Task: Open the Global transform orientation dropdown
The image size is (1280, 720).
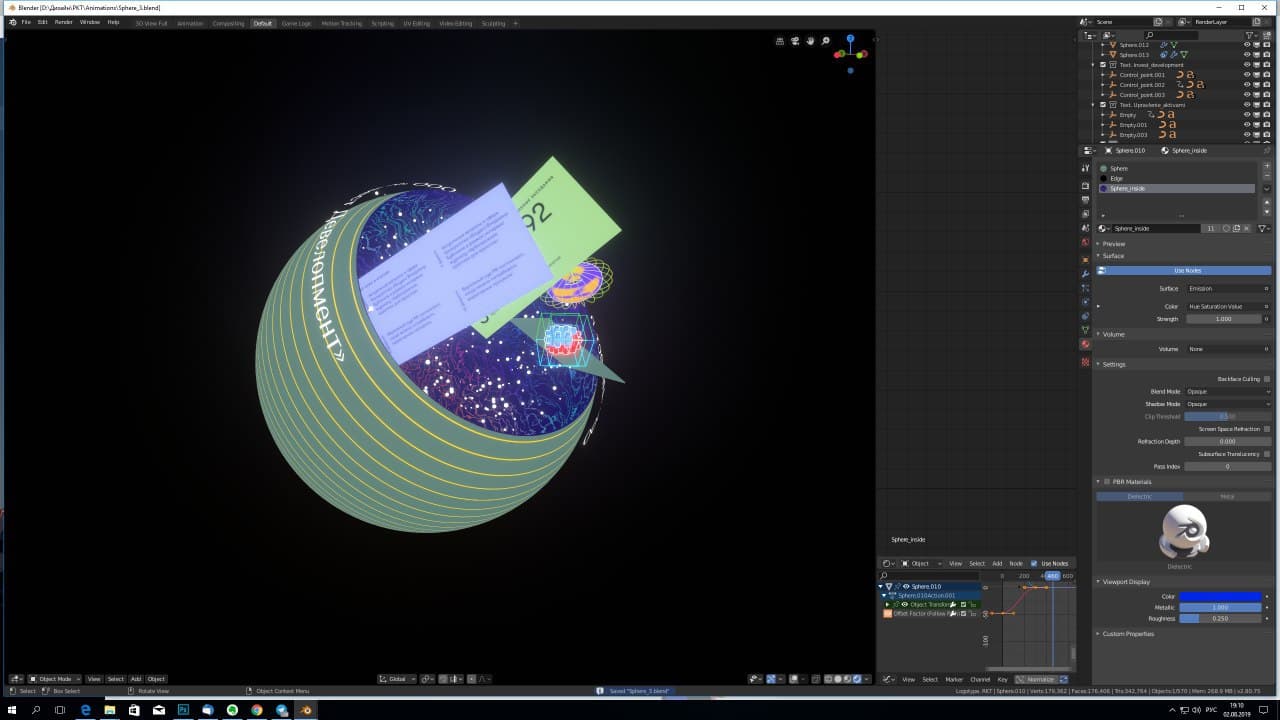Action: [x=397, y=678]
